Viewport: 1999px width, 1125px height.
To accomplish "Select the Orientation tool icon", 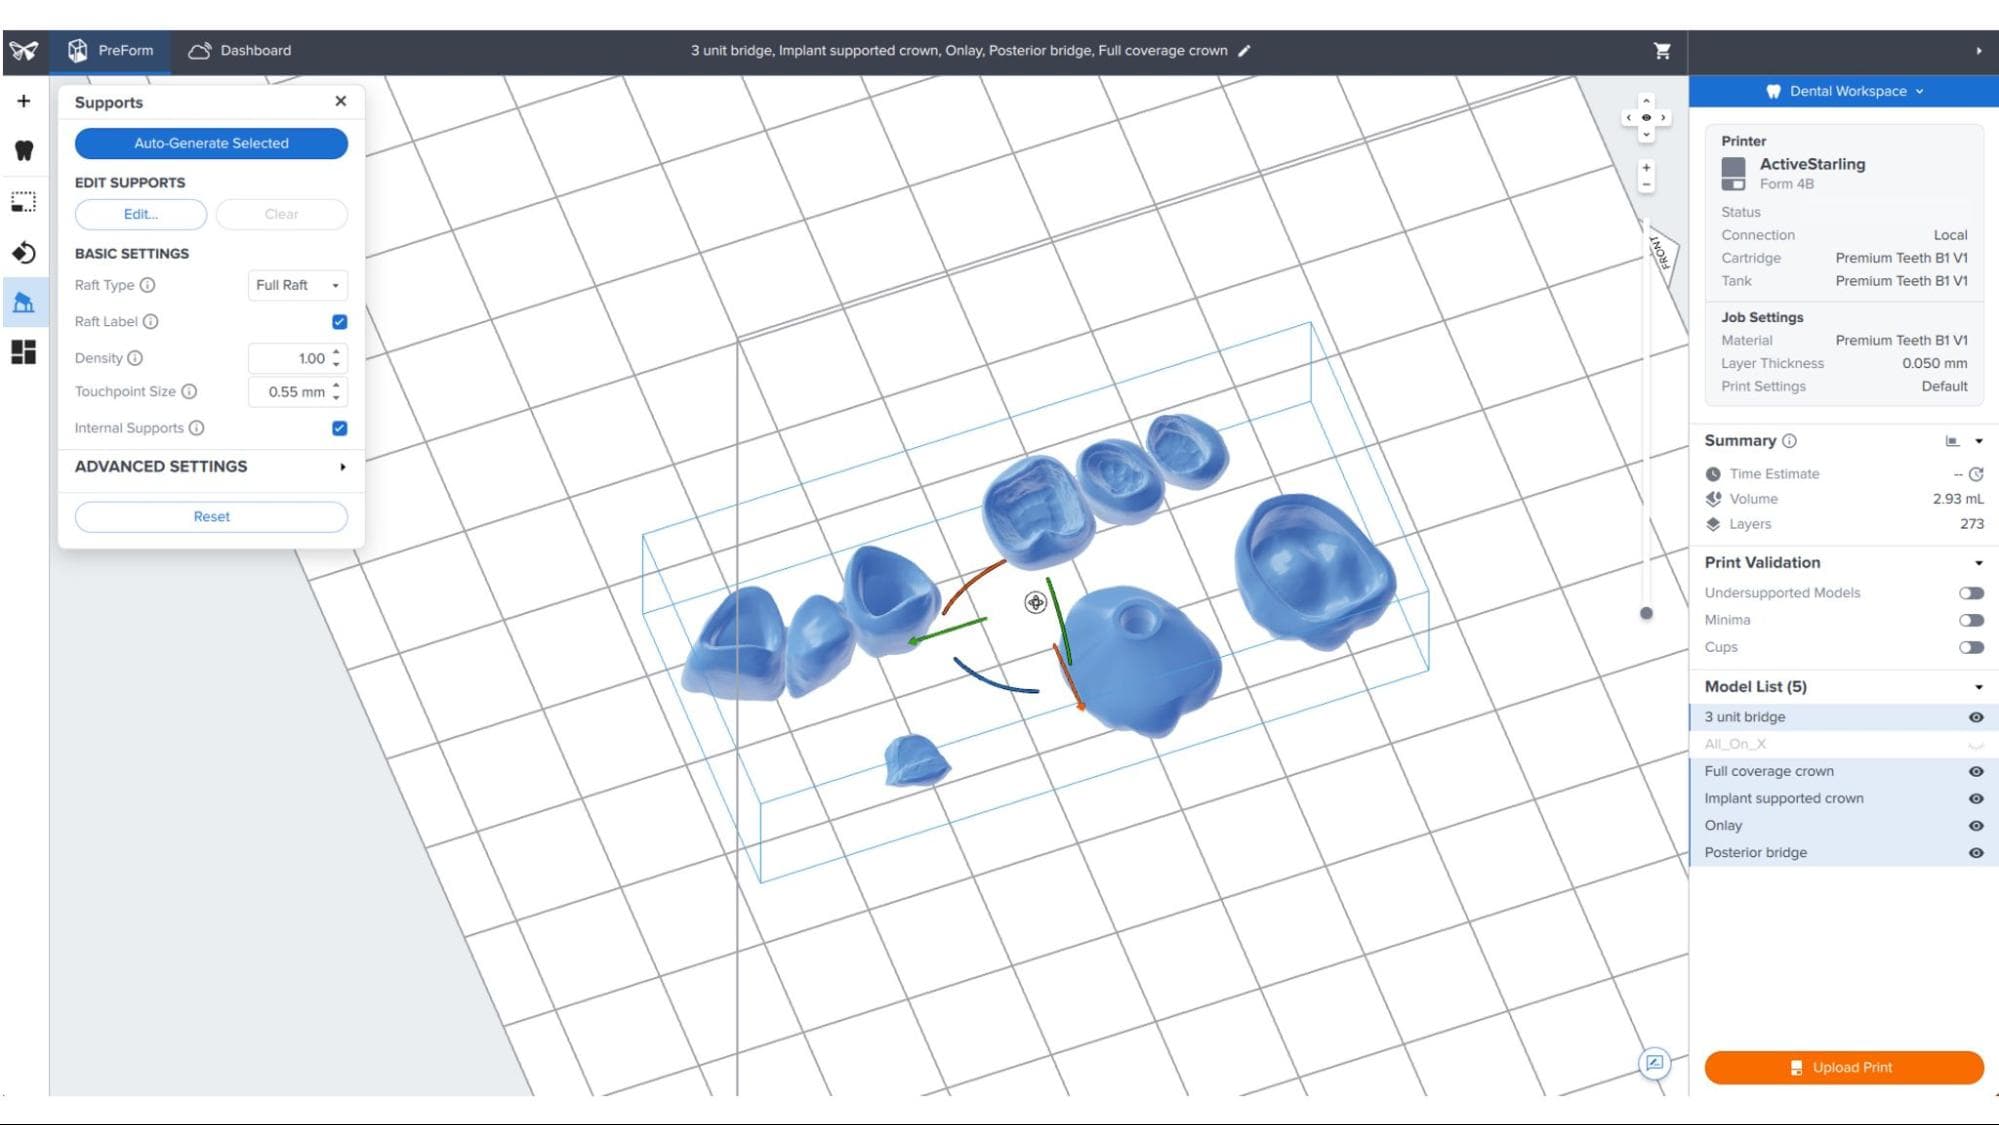I will click(24, 253).
